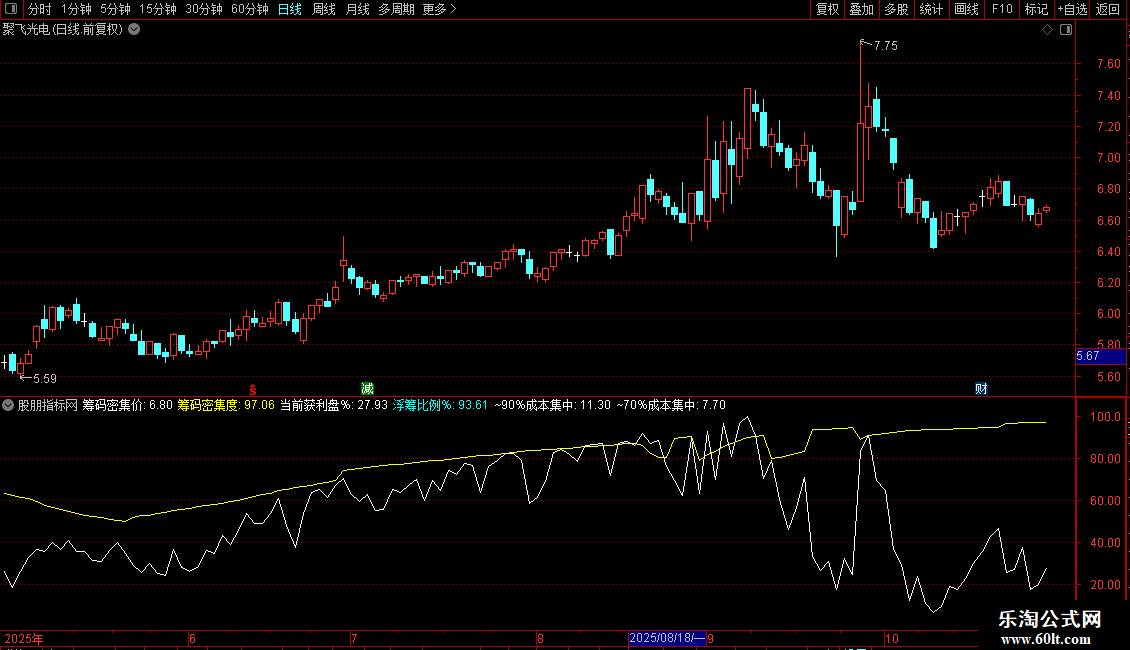
Task: Click month 6 on time axis
Action: point(192,638)
